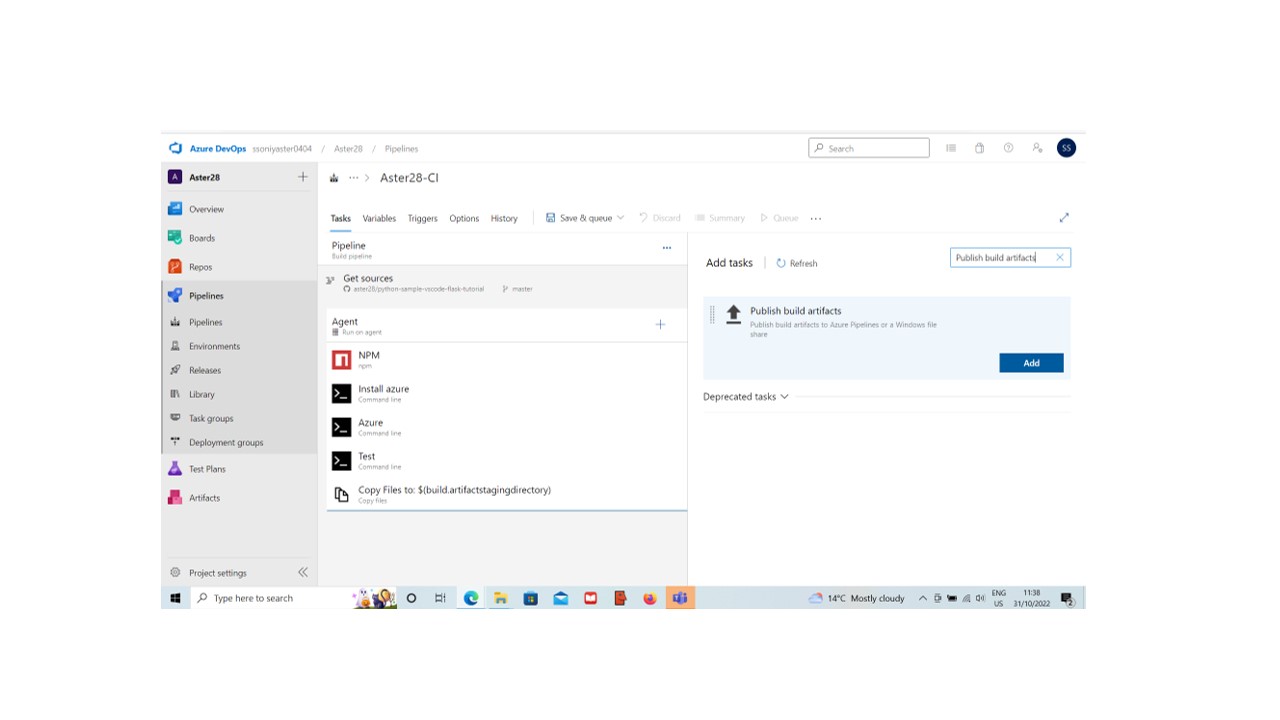Collapse the sidebar with double chevron
Image resolution: width=1280 pixels, height=720 pixels.
(303, 572)
